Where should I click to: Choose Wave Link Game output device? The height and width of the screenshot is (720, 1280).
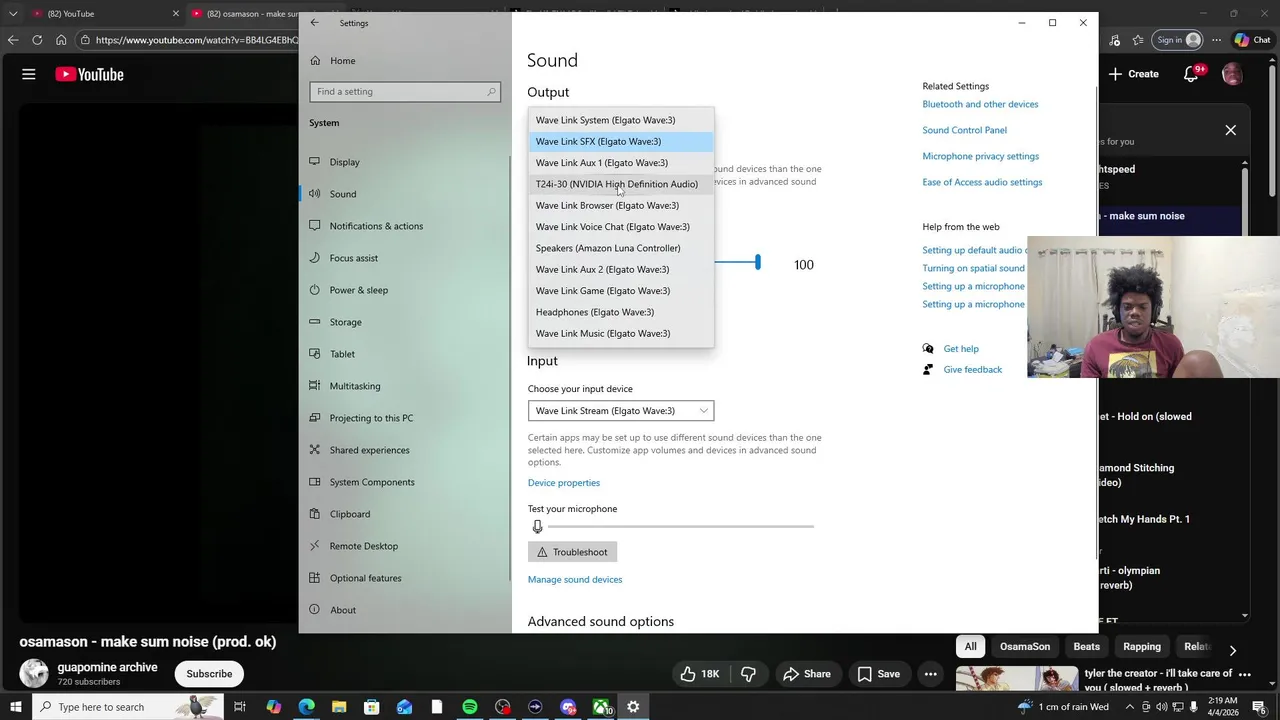(x=621, y=291)
